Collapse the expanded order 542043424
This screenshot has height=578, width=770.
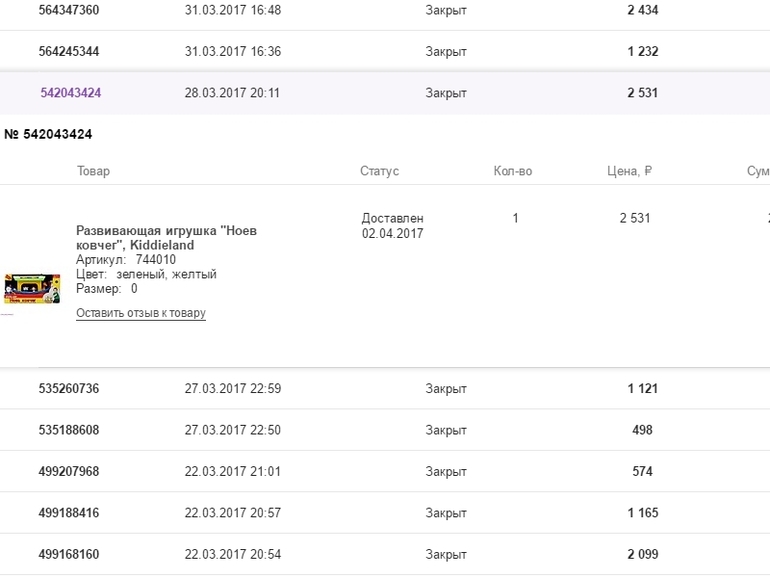point(70,93)
